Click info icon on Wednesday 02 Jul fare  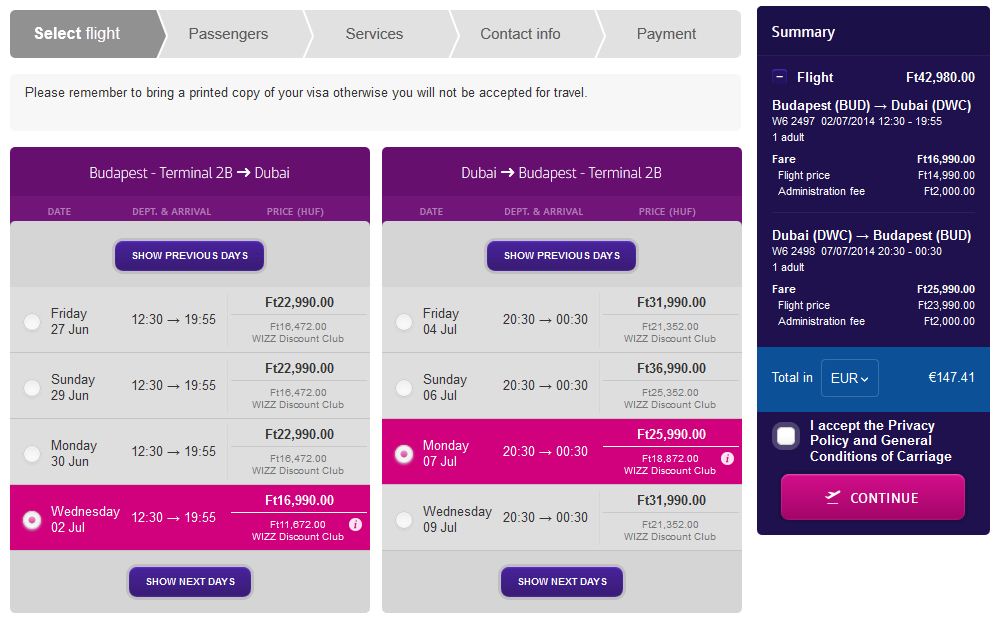[x=355, y=524]
